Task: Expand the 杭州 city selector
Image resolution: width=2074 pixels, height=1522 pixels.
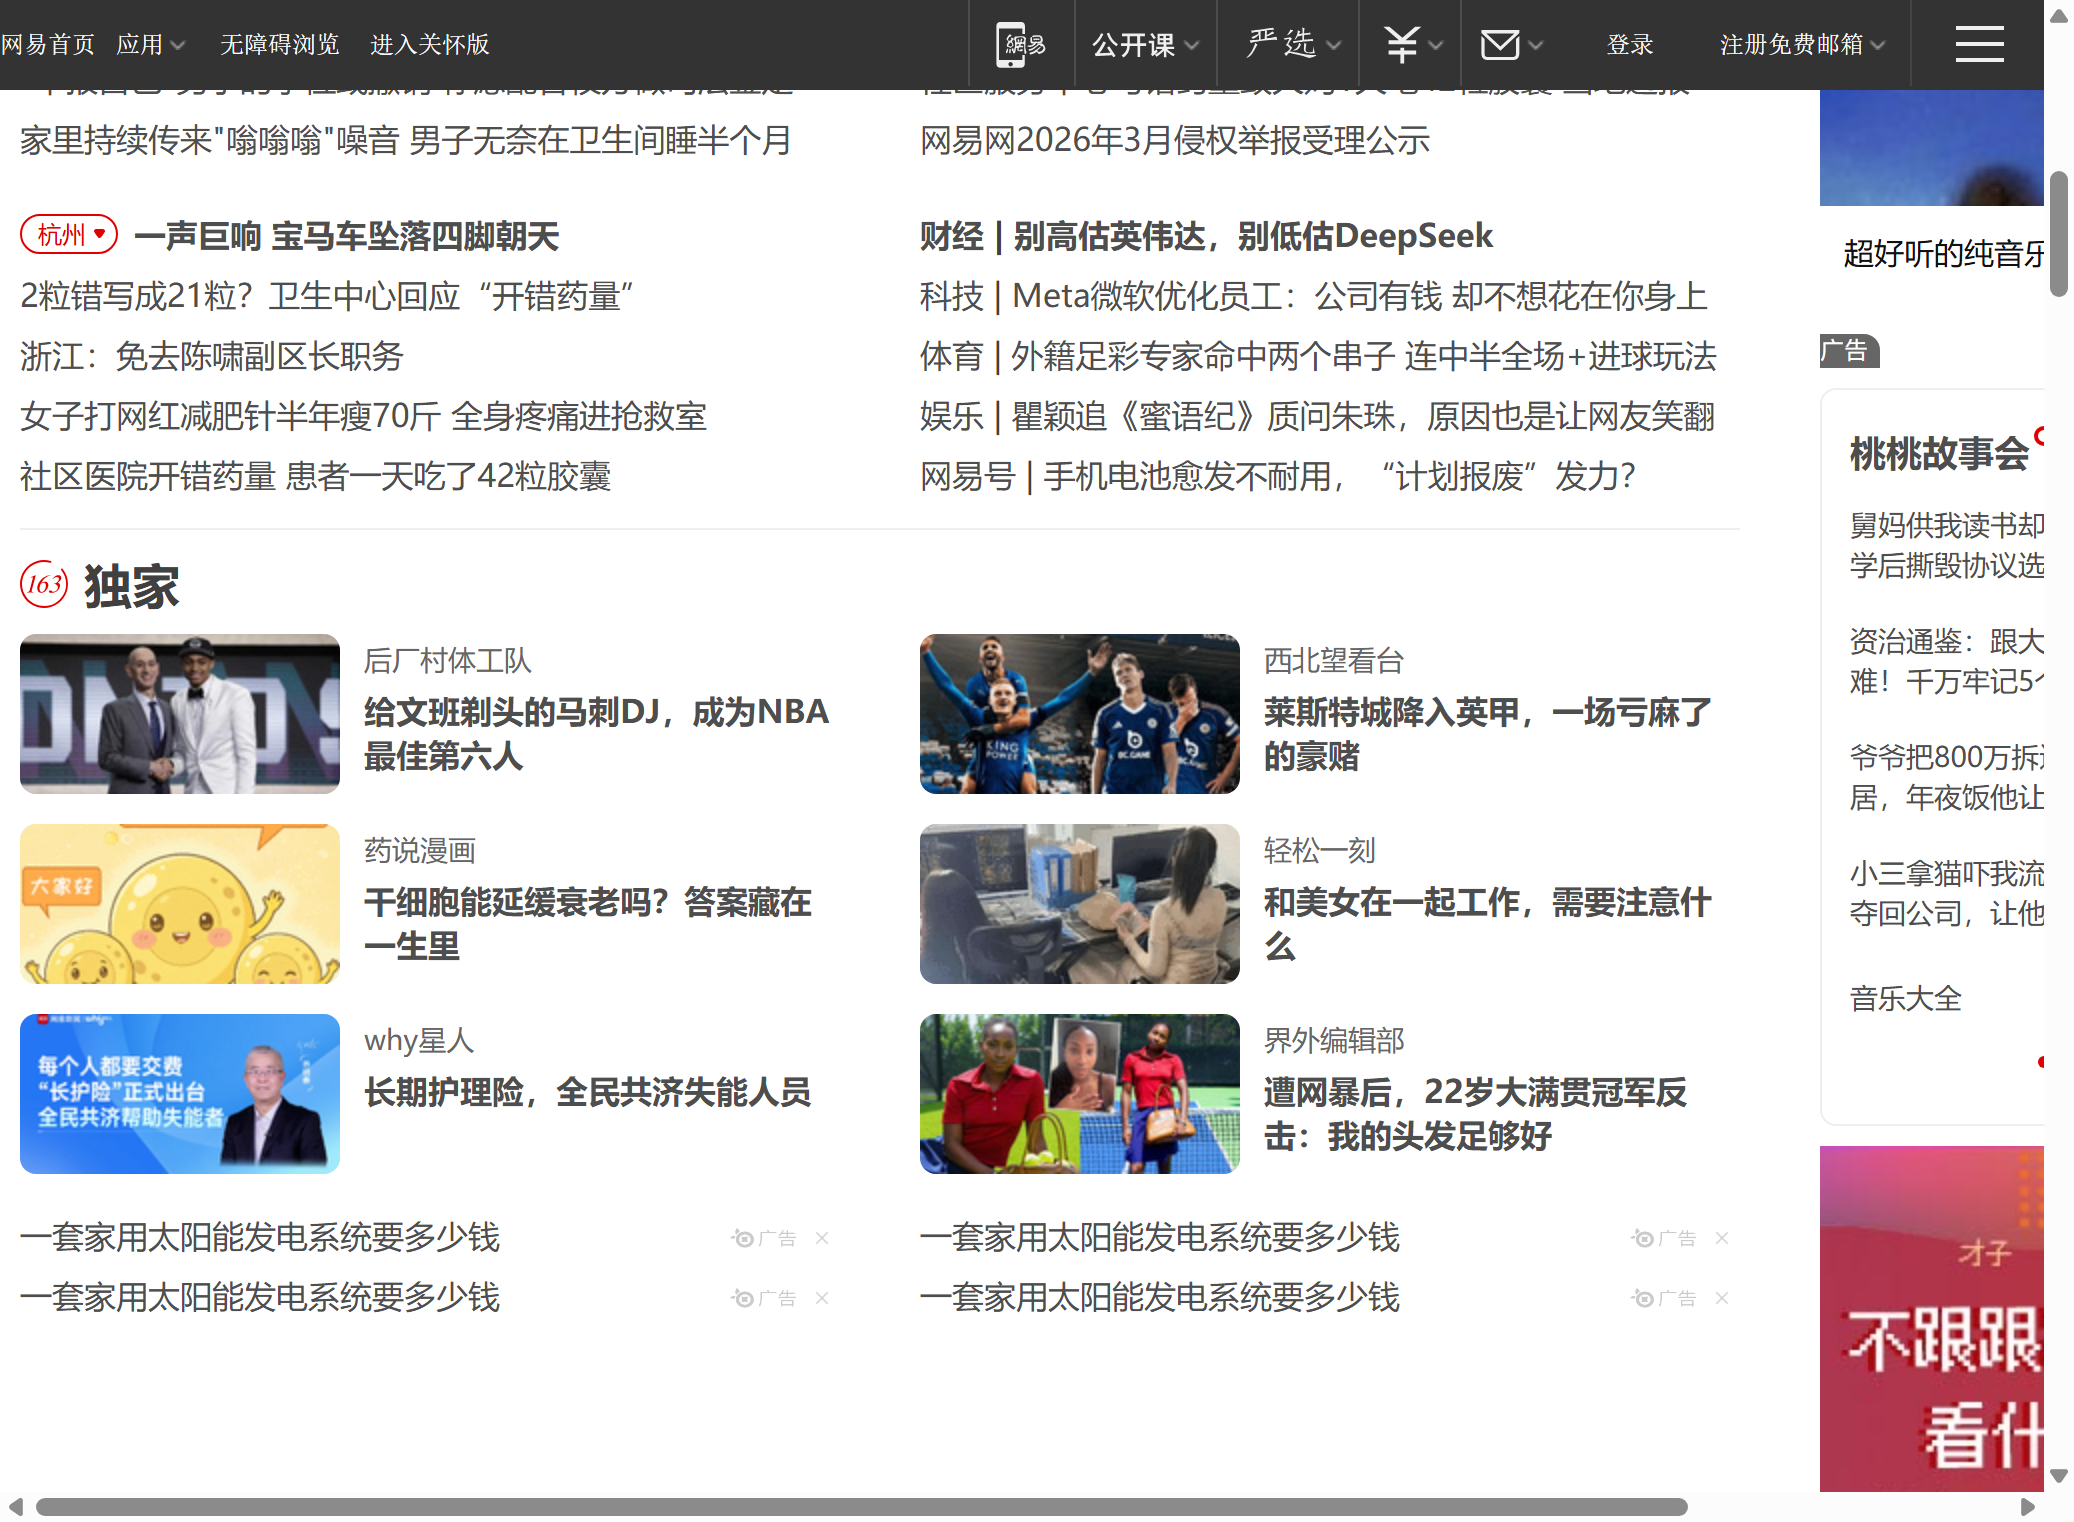Action: point(69,235)
